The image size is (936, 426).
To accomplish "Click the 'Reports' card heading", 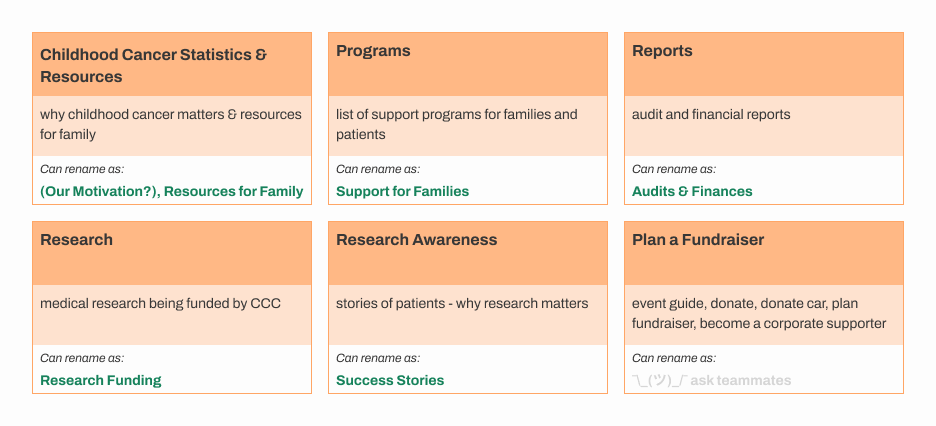I will click(662, 51).
